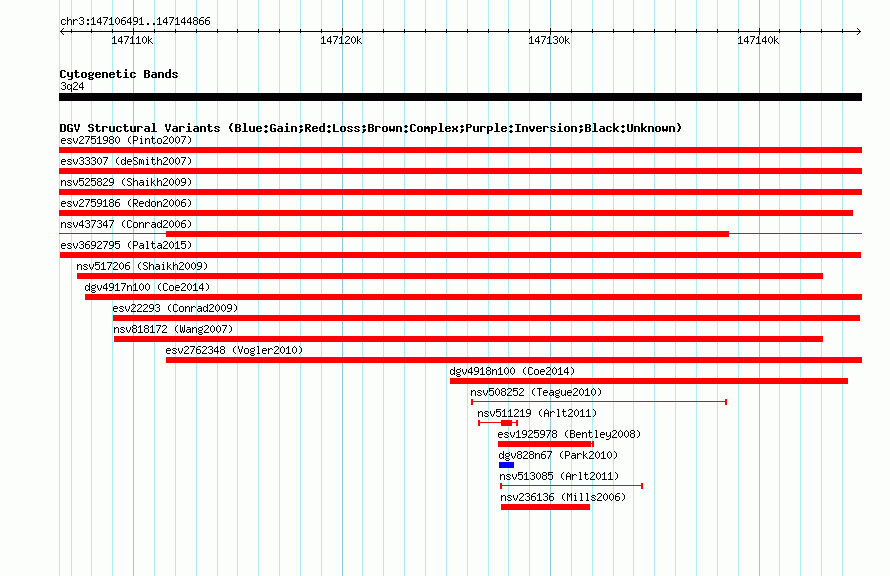Click the thick red block of nsv511219
This screenshot has height=576, width=890.
[507, 423]
